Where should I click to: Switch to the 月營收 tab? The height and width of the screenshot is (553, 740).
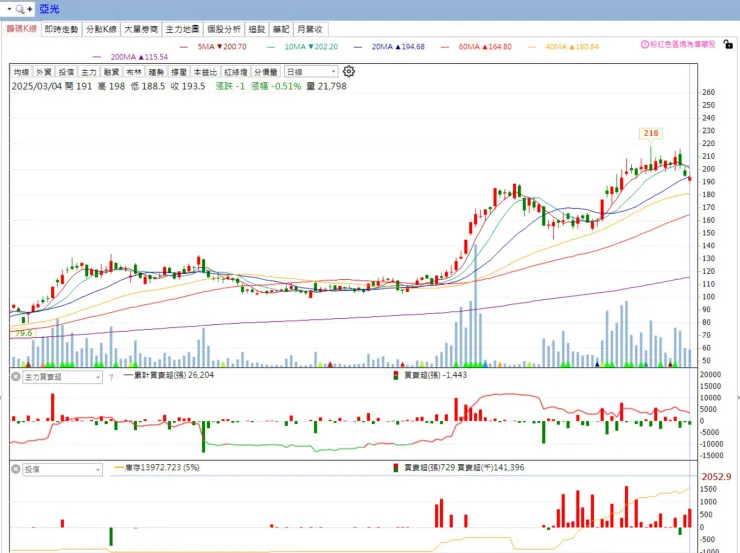[x=310, y=29]
